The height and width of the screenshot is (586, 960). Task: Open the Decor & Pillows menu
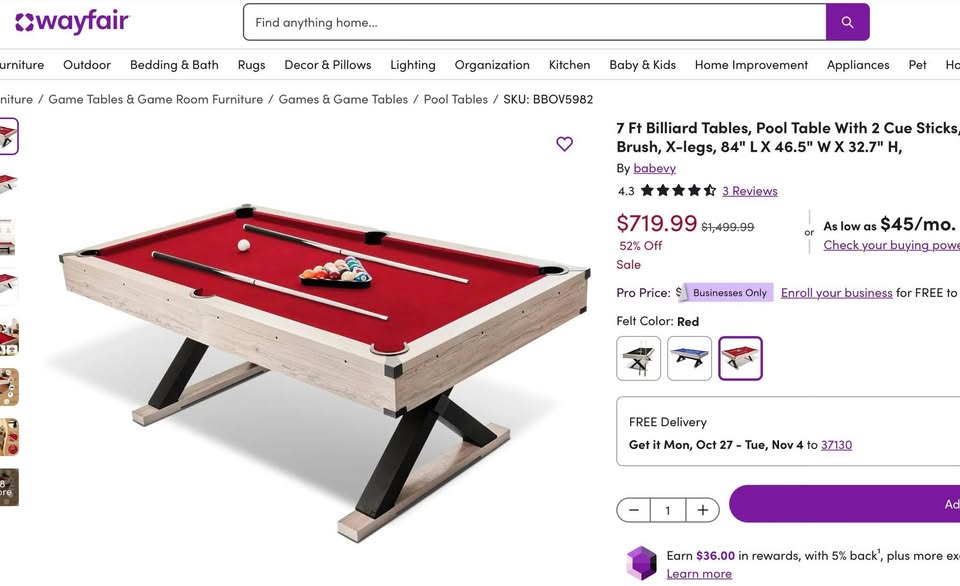tap(328, 65)
